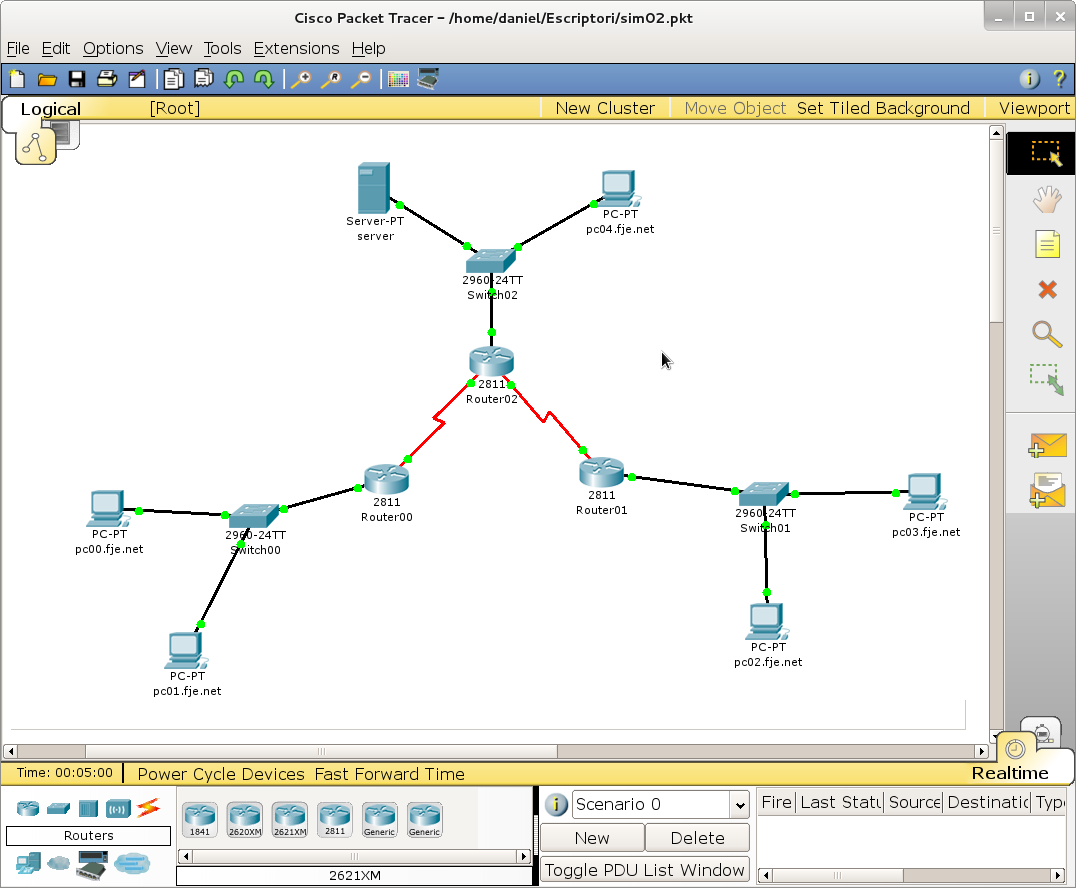Click Power Cycle Devices
The width and height of the screenshot is (1076, 888).
coord(221,774)
